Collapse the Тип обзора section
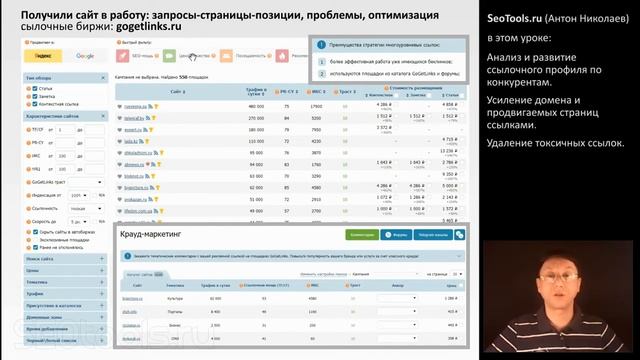The width and height of the screenshot is (640, 360). (x=103, y=78)
